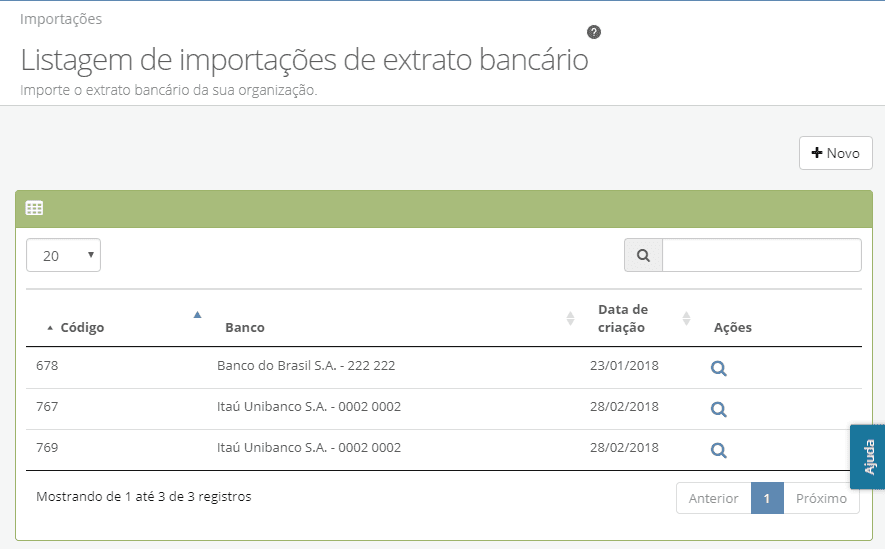885x549 pixels.
Task: Click the plus icon on Novo button
Action: point(817,153)
